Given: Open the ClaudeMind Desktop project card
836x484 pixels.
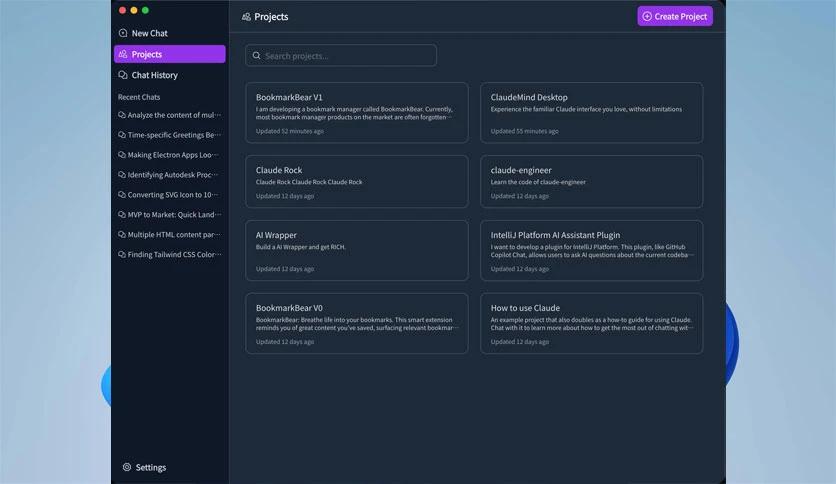Looking at the screenshot, I should 591,112.
